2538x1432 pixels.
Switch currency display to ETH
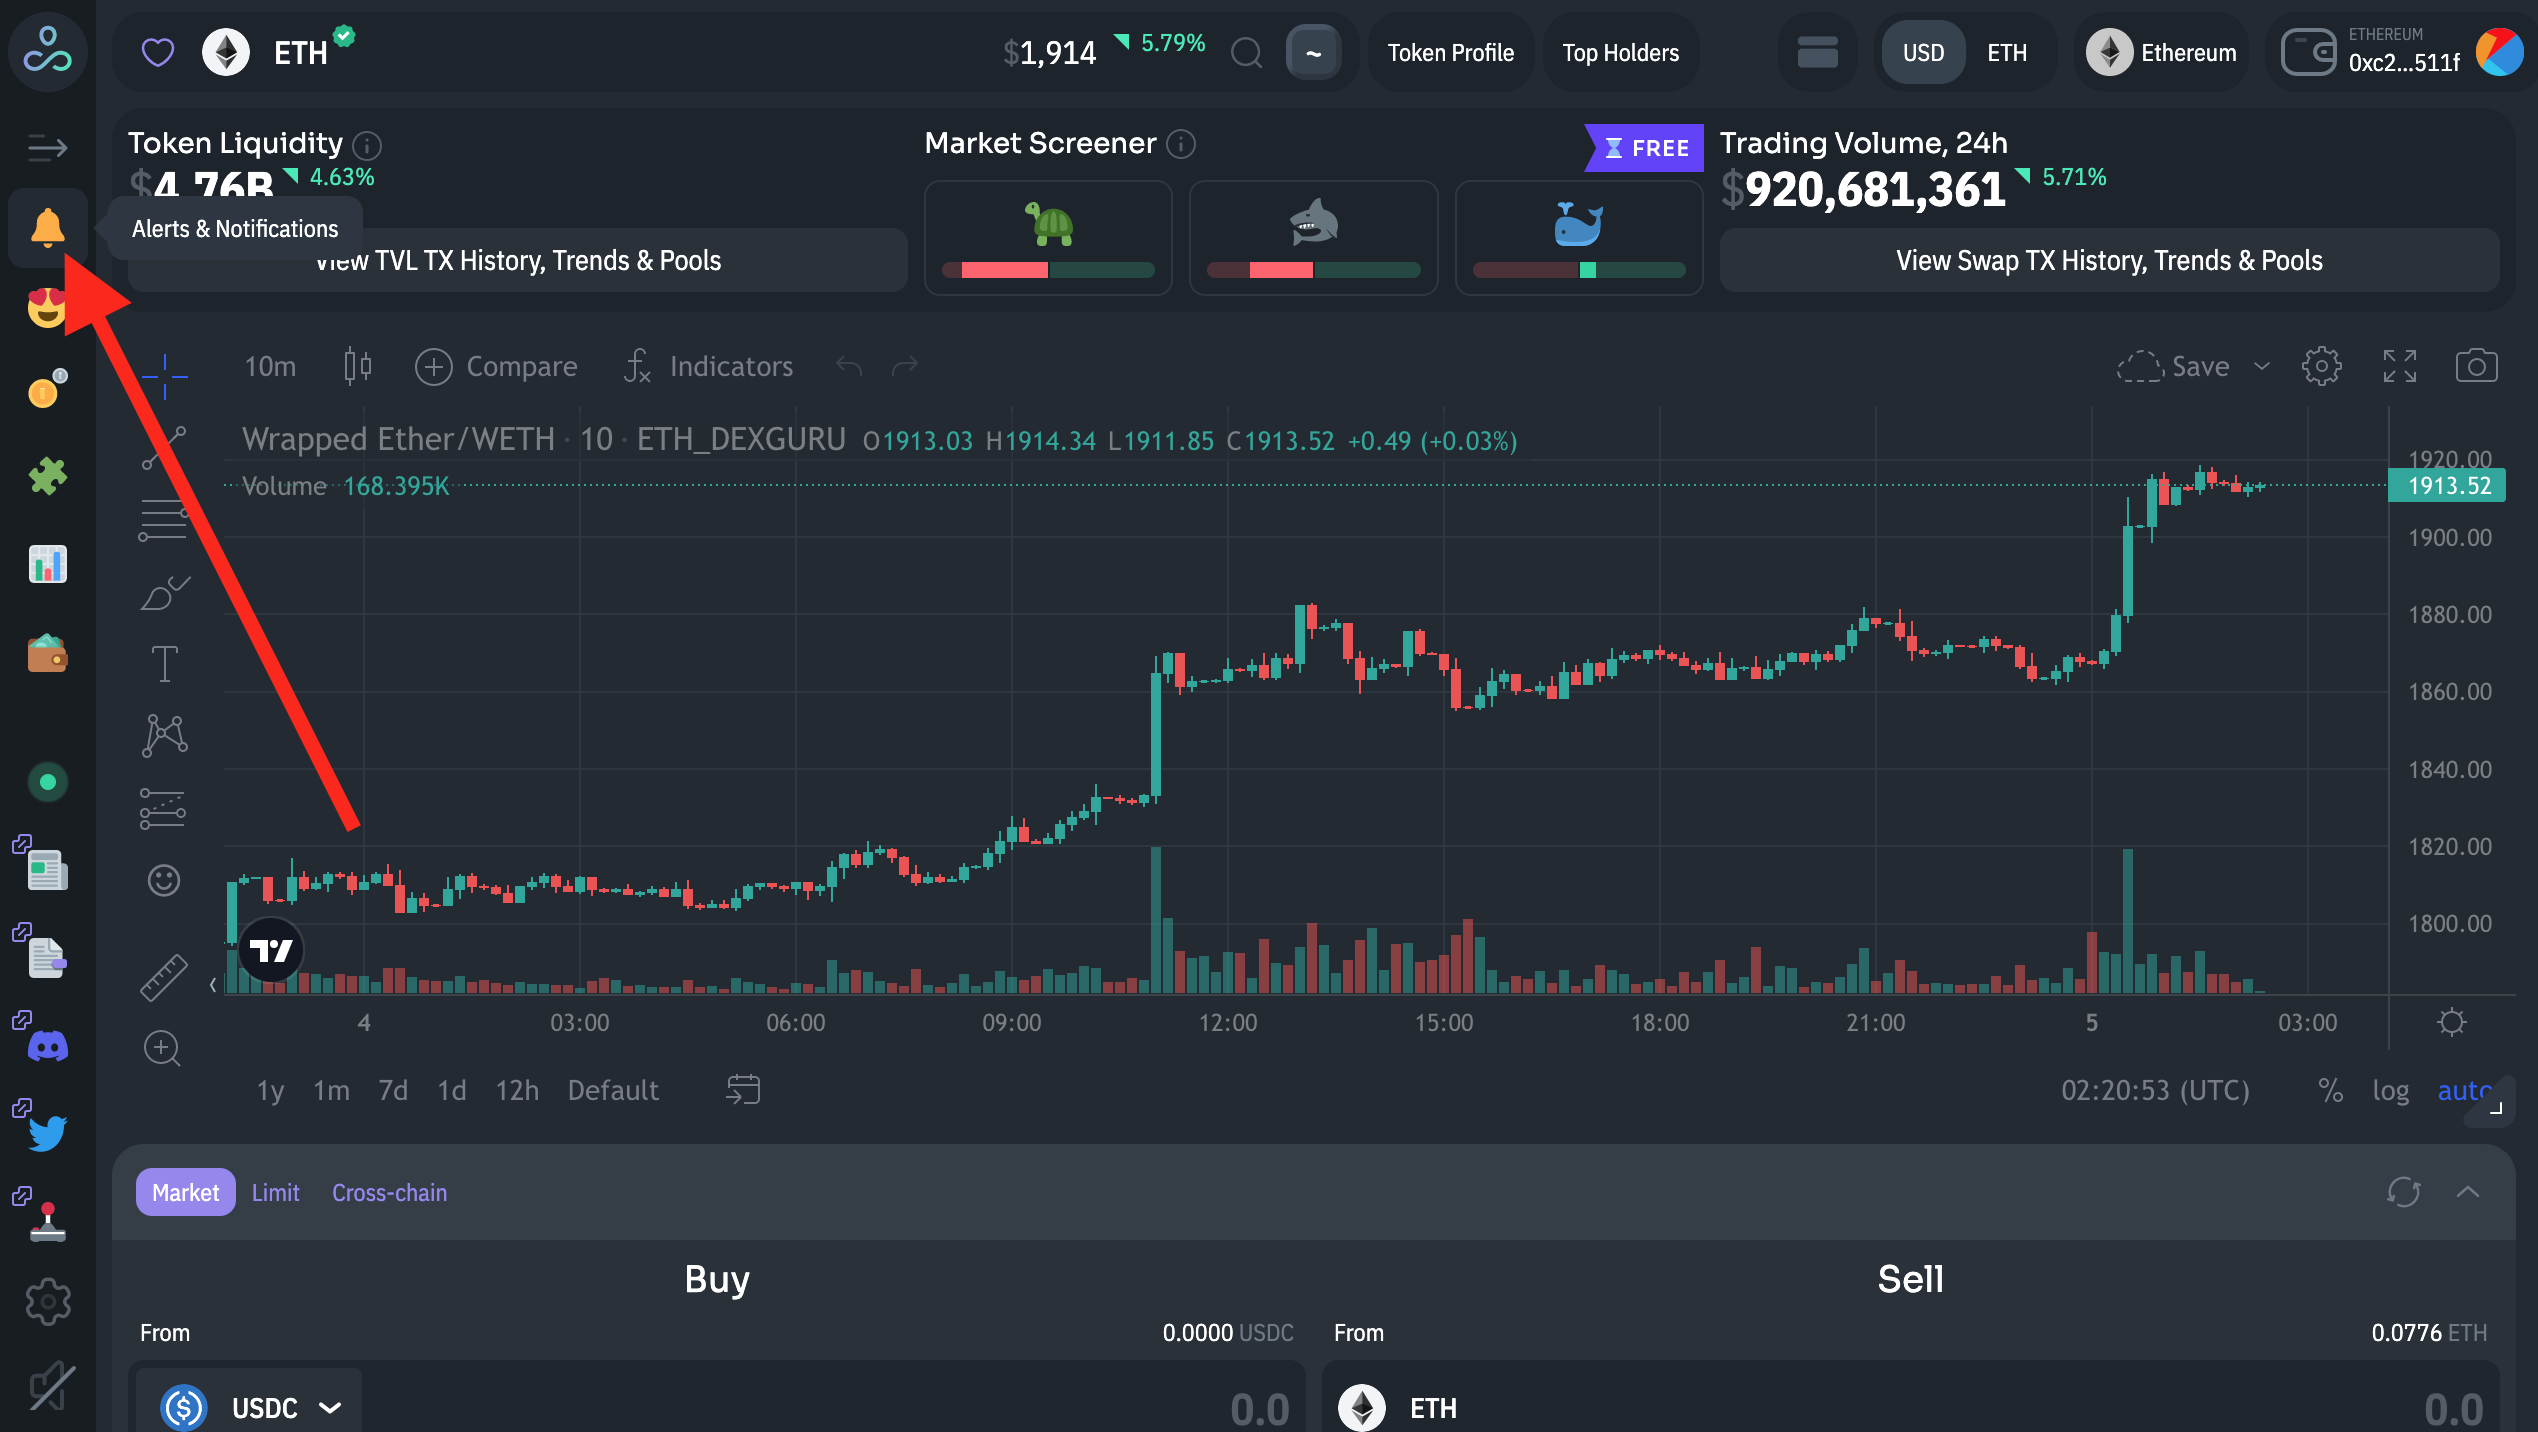coord(2006,53)
